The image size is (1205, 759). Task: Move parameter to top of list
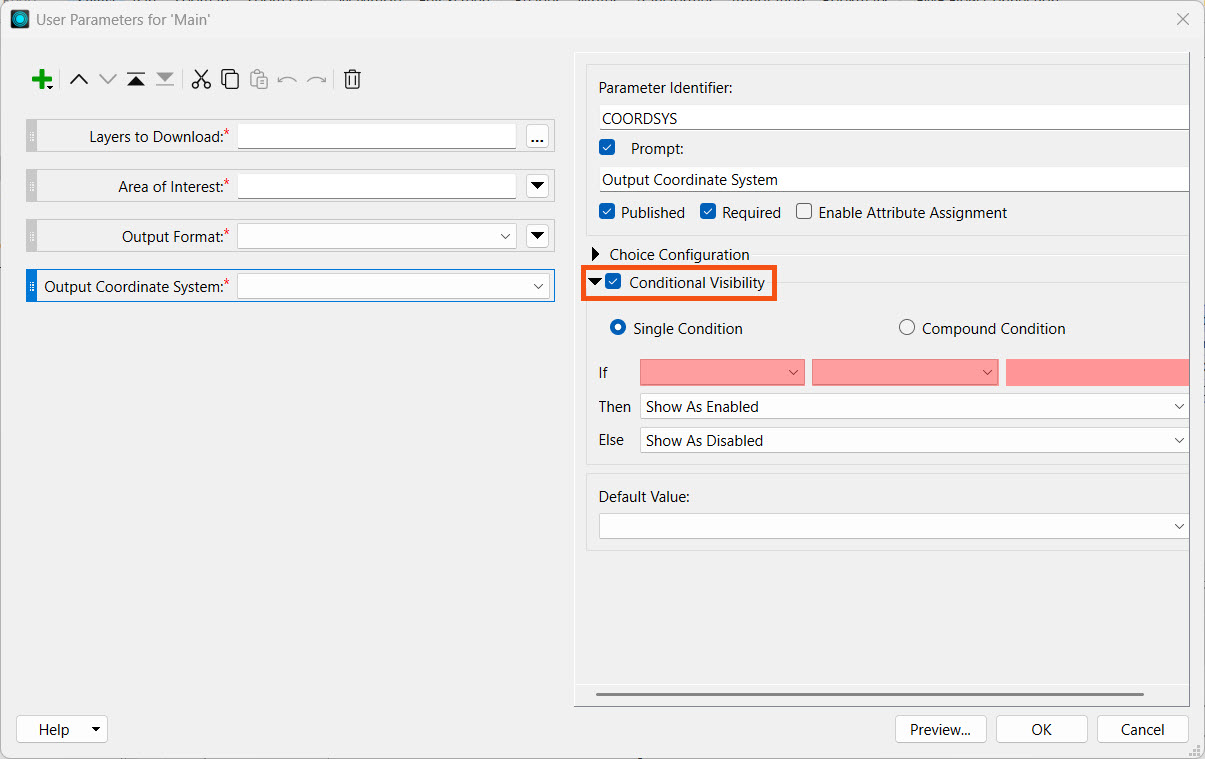pyautogui.click(x=136, y=79)
